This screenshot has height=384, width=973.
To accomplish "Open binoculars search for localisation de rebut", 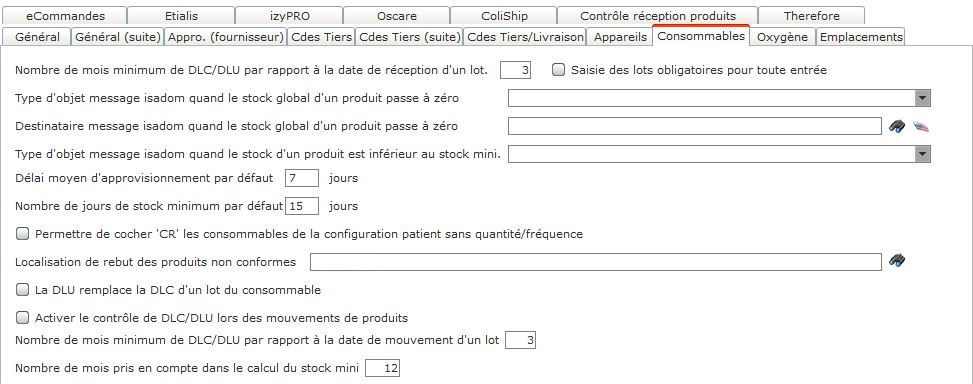I will (x=897, y=261).
